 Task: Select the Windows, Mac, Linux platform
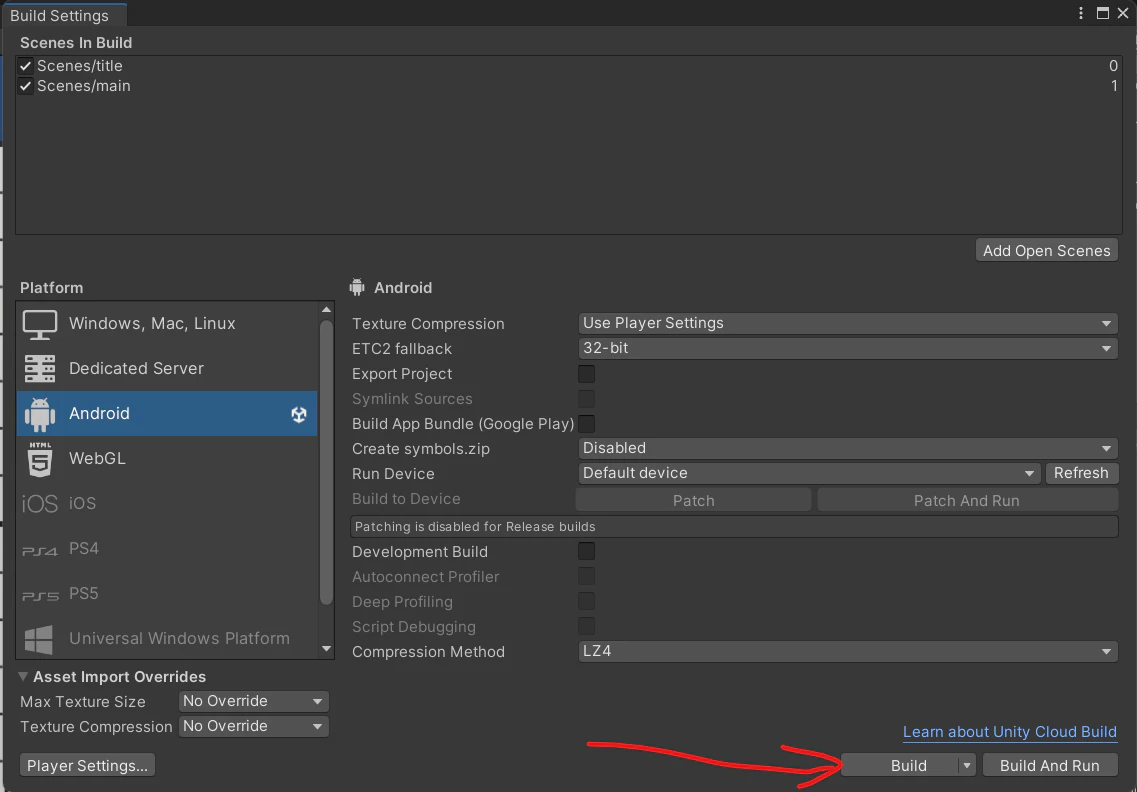[x=167, y=324]
